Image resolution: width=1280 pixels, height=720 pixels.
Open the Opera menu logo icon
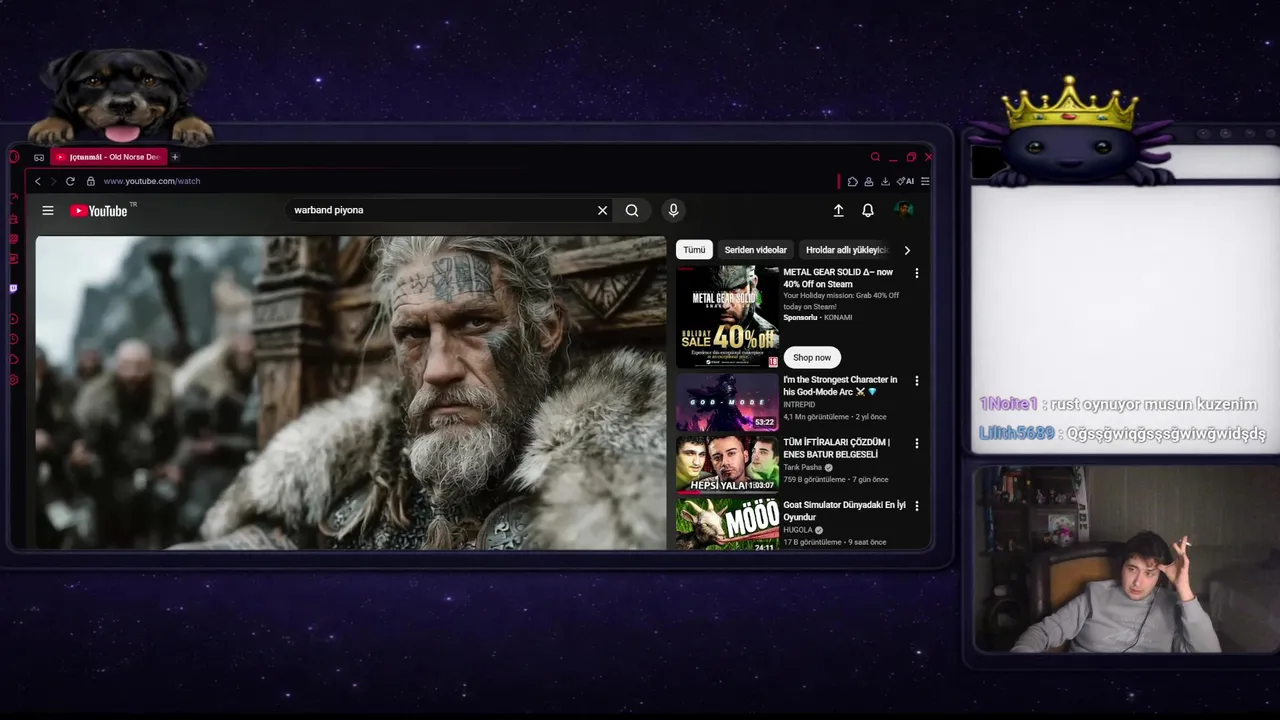(14, 157)
